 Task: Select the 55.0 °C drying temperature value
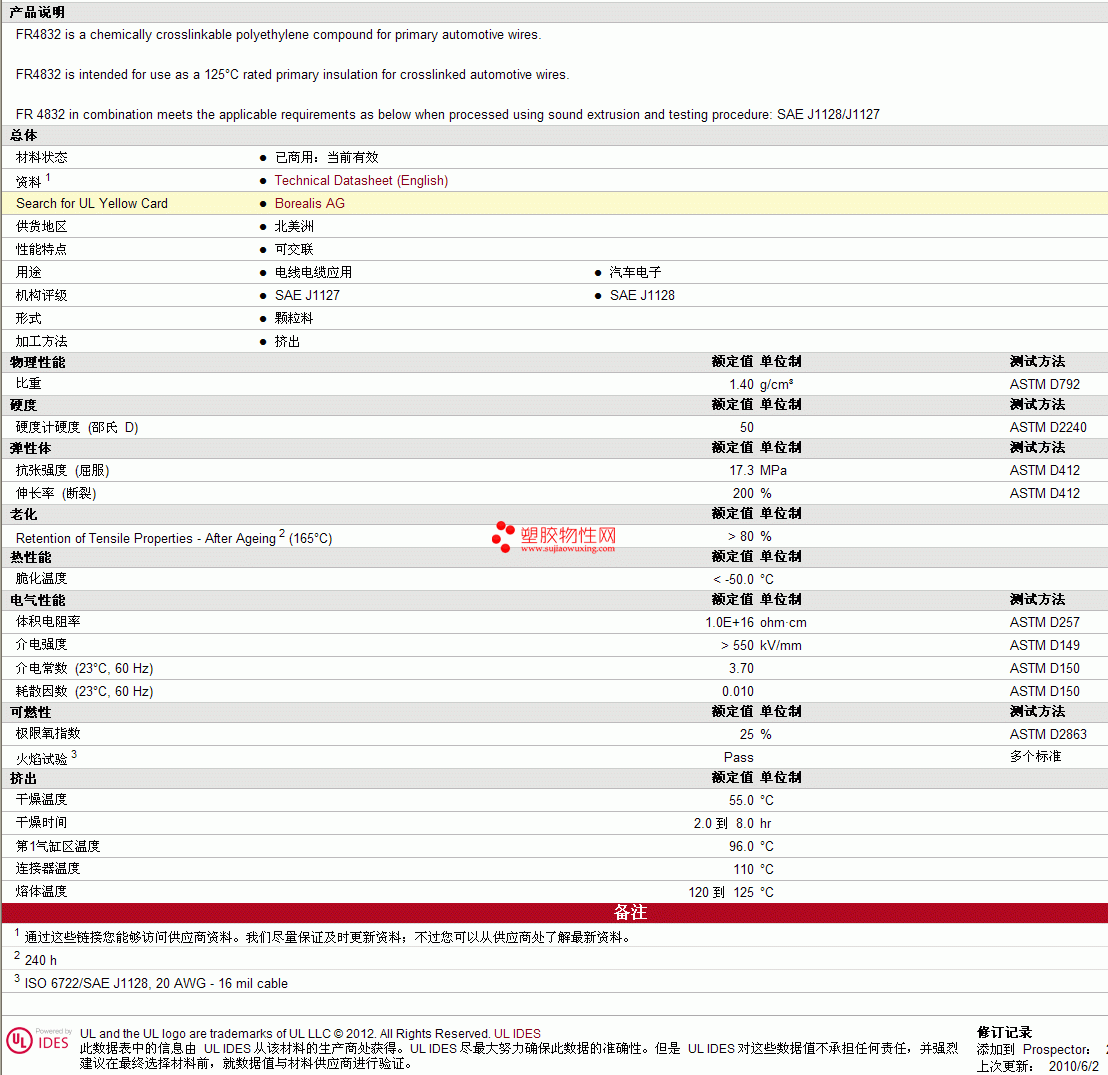[751, 801]
